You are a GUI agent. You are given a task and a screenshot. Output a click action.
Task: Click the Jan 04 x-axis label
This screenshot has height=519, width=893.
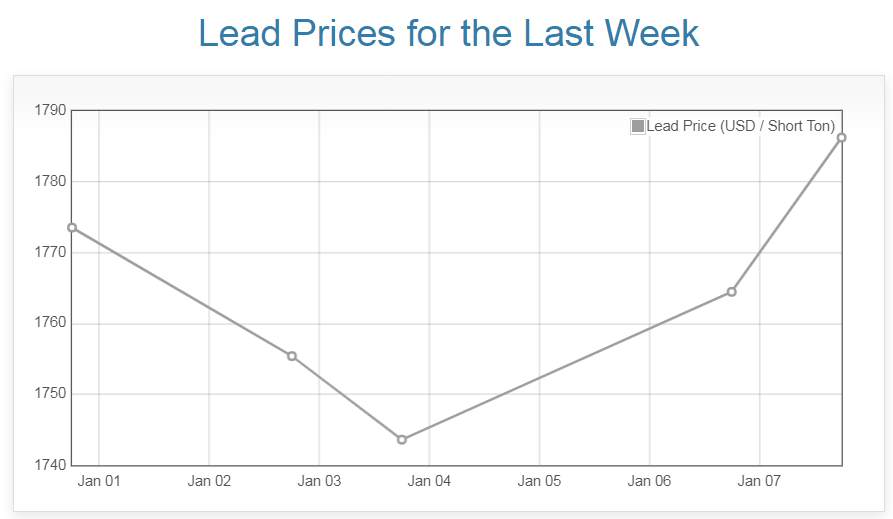click(429, 481)
